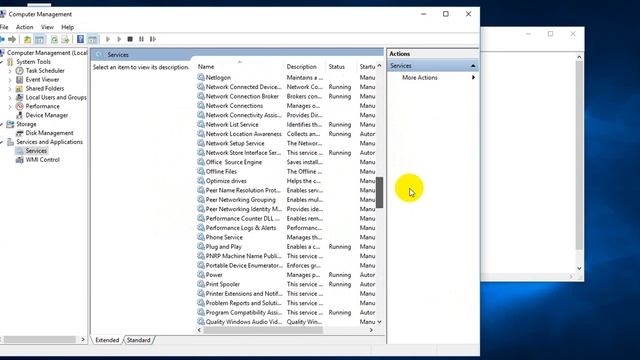
Task: Select the Netlogon service row
Action: 218,78
